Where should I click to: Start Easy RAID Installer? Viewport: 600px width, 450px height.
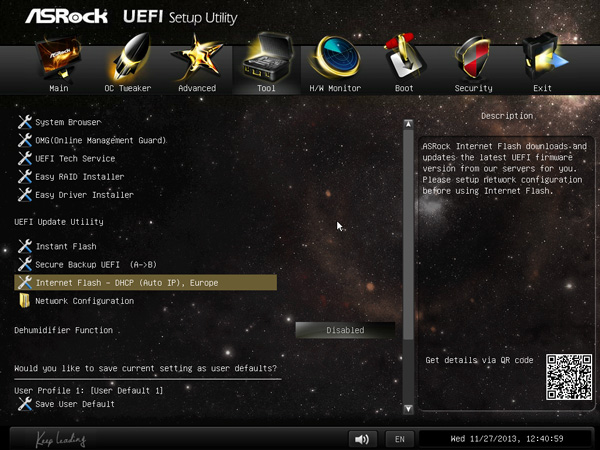tap(80, 177)
